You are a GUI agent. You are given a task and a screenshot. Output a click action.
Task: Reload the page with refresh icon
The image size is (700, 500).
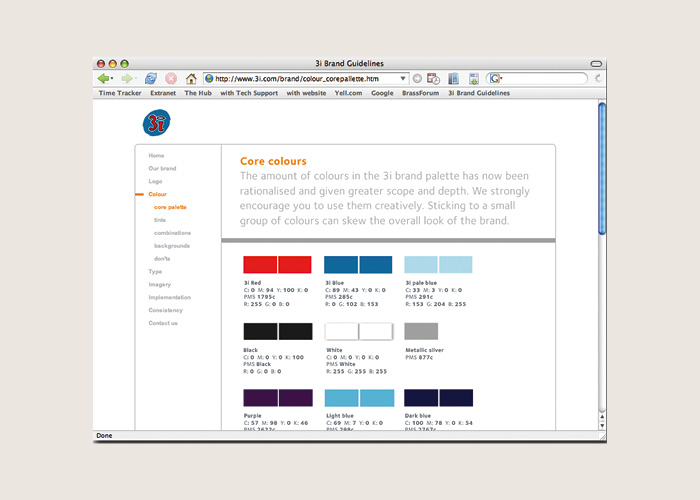[151, 79]
